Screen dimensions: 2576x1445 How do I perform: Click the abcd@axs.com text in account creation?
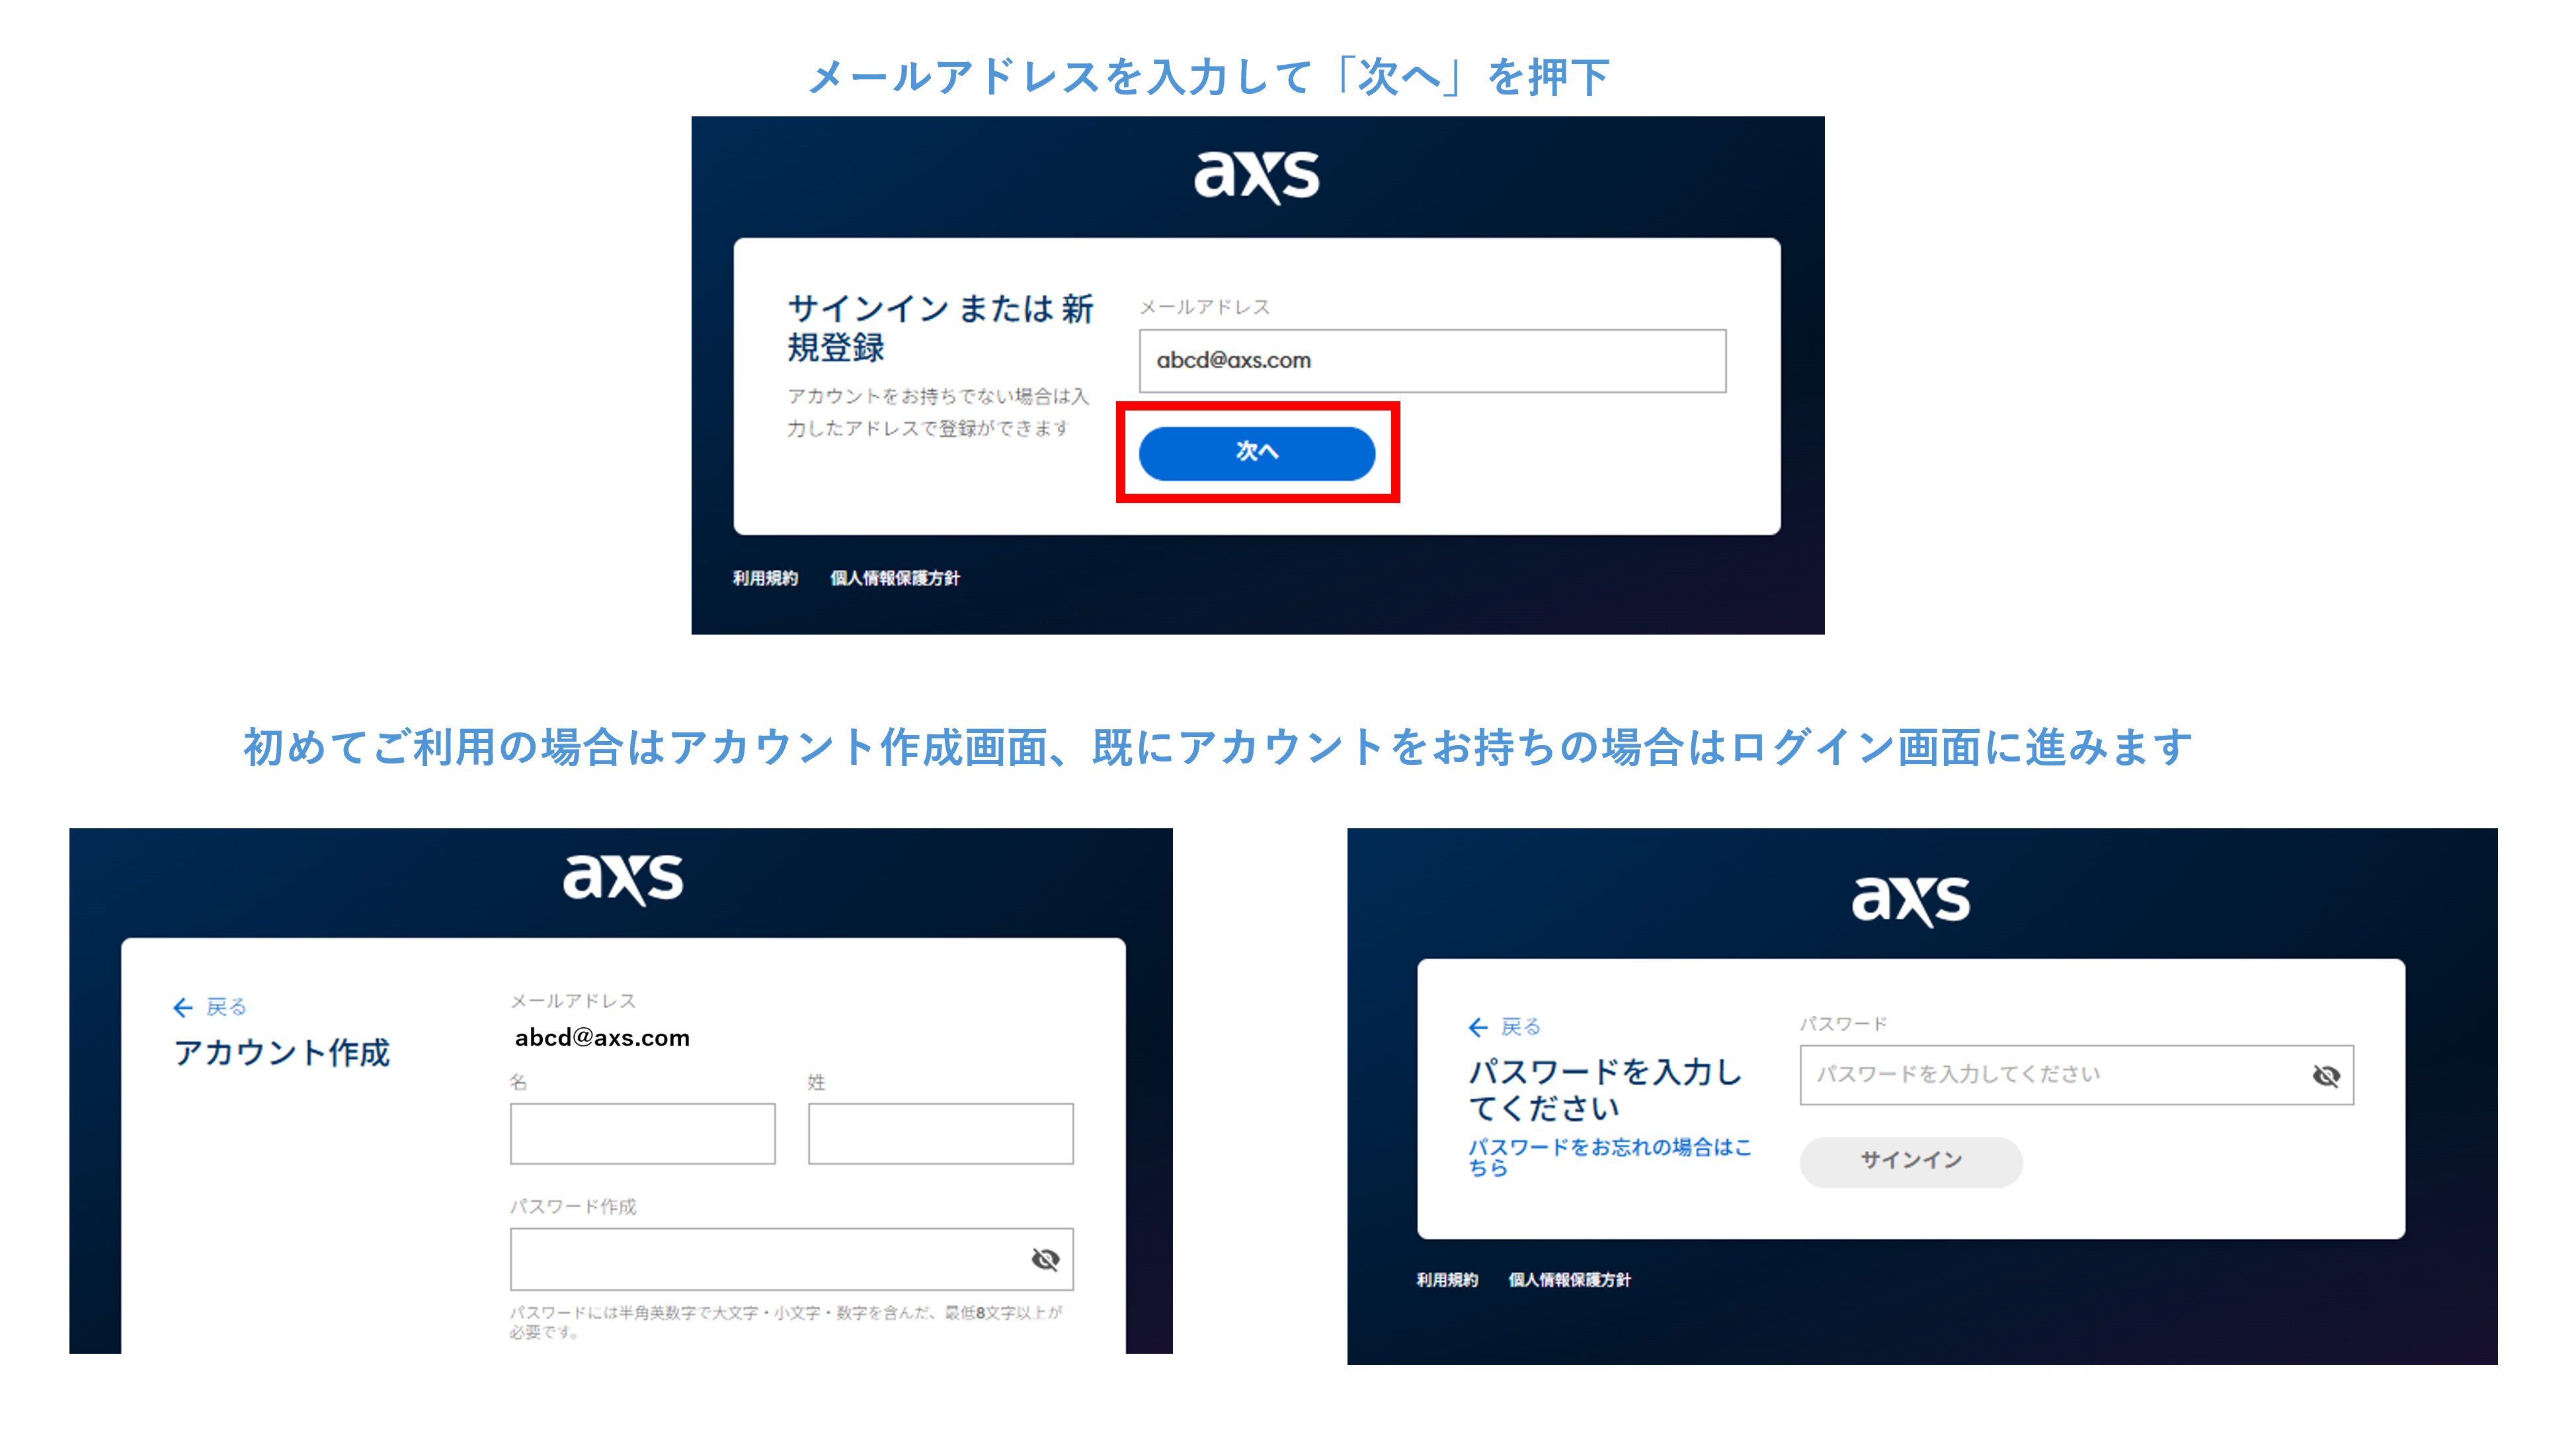pos(602,1038)
